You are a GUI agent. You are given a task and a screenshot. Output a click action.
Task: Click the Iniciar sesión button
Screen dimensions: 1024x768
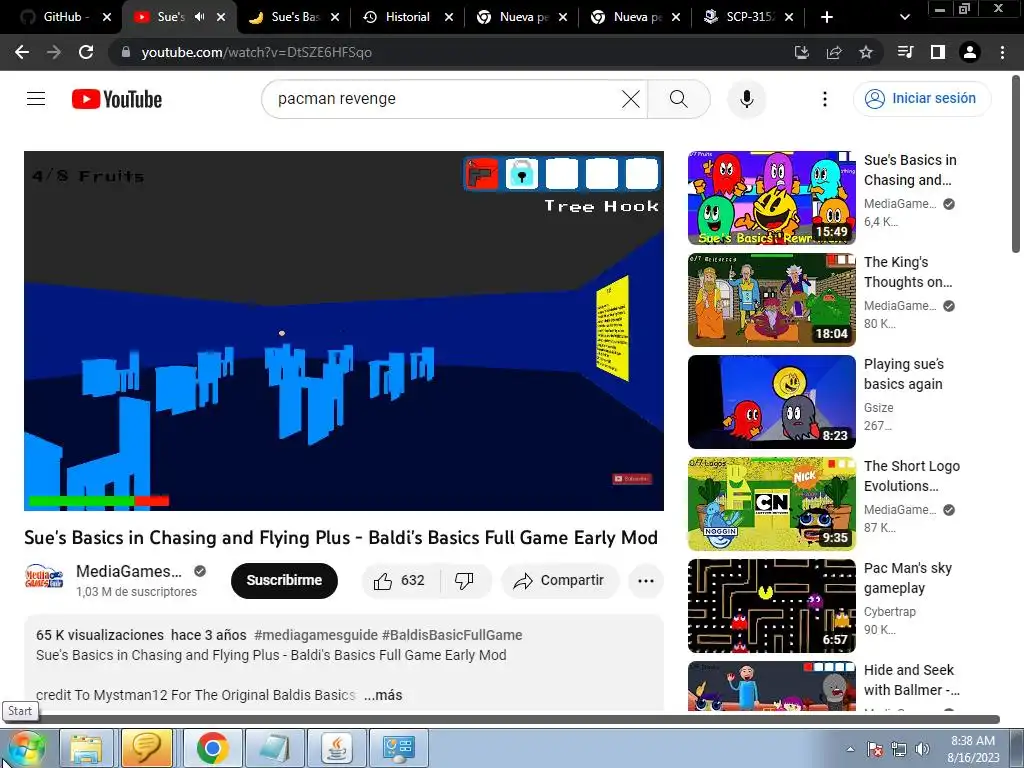click(921, 99)
